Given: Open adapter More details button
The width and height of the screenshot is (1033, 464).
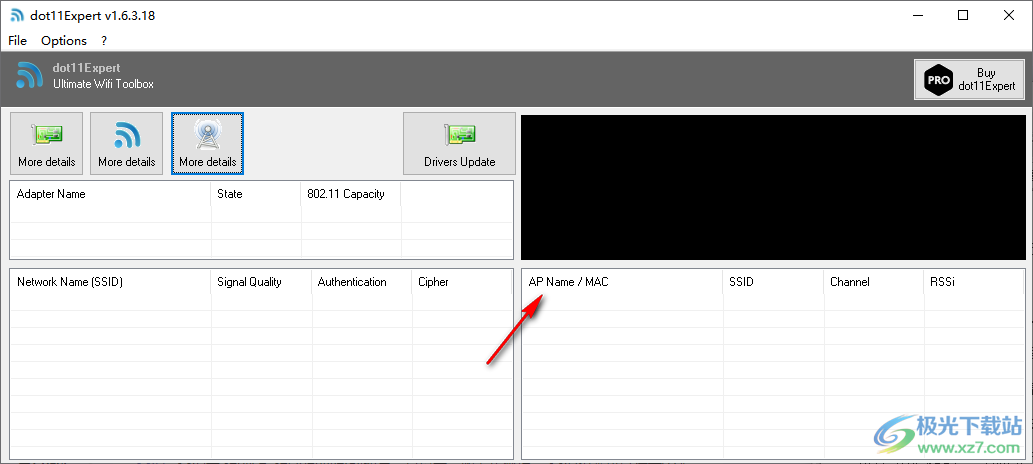Looking at the screenshot, I should pyautogui.click(x=47, y=144).
